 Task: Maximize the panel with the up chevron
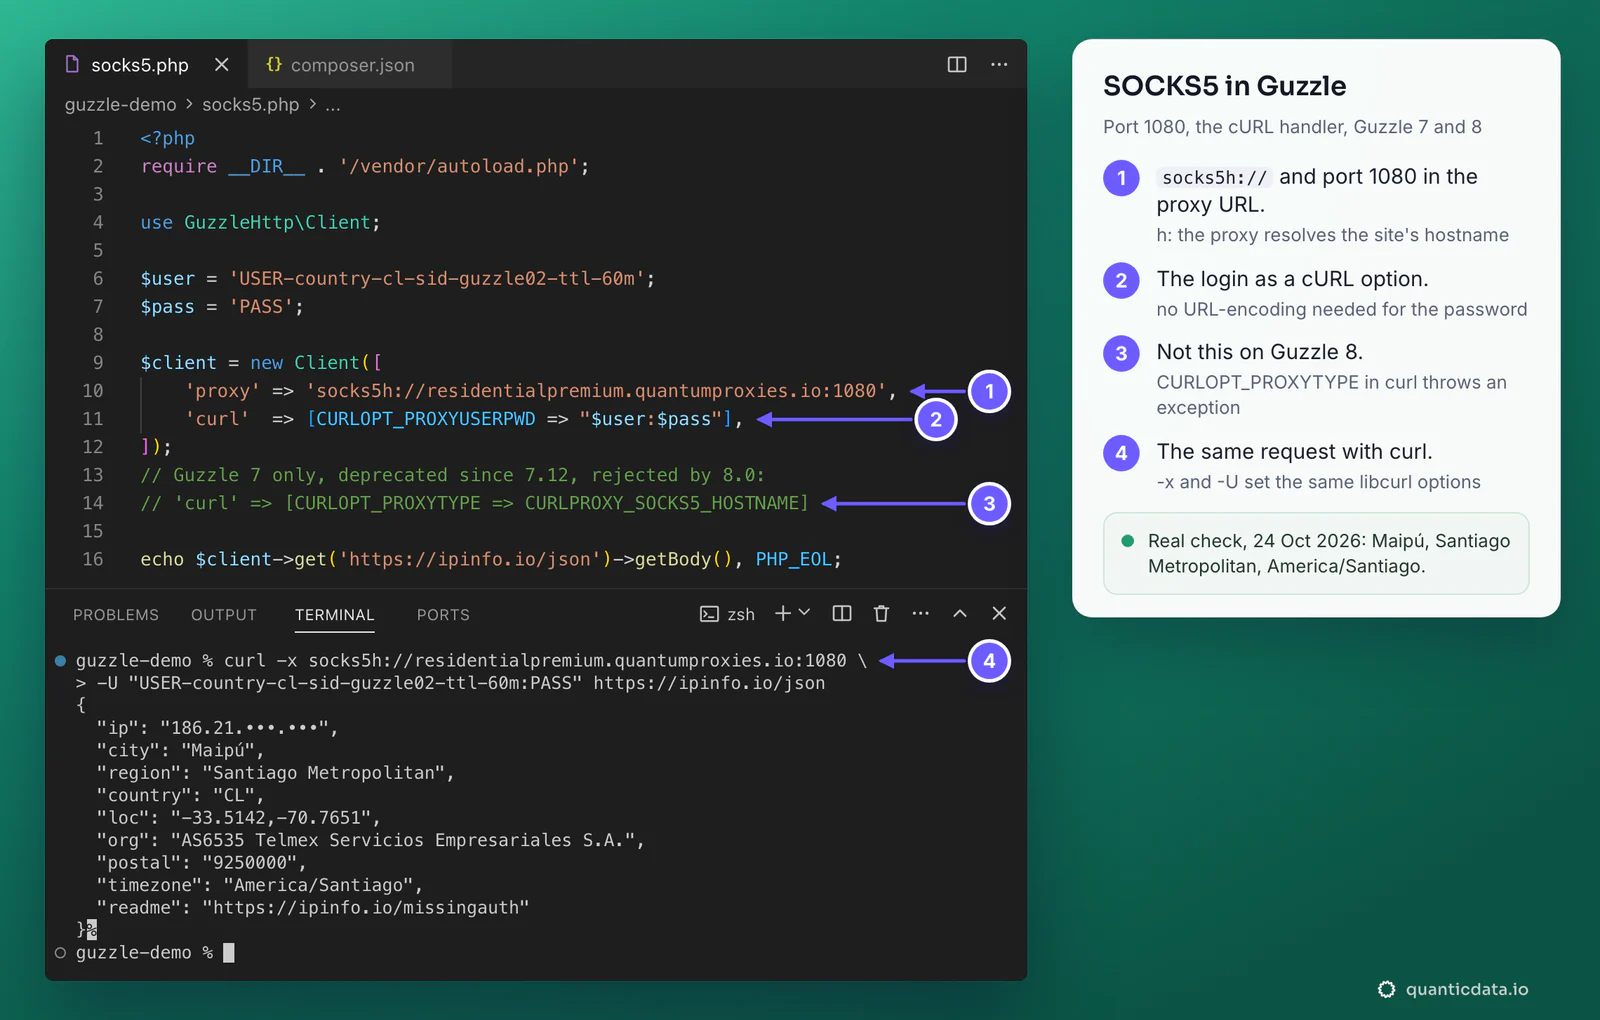coord(960,613)
